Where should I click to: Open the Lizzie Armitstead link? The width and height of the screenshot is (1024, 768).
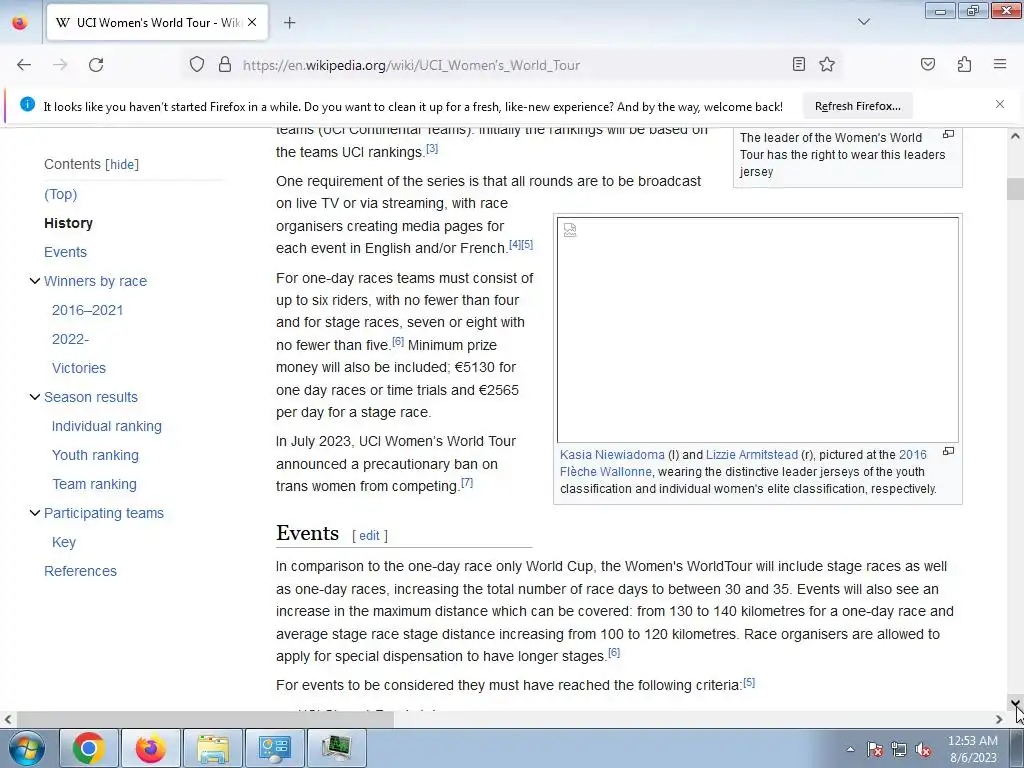coord(752,455)
